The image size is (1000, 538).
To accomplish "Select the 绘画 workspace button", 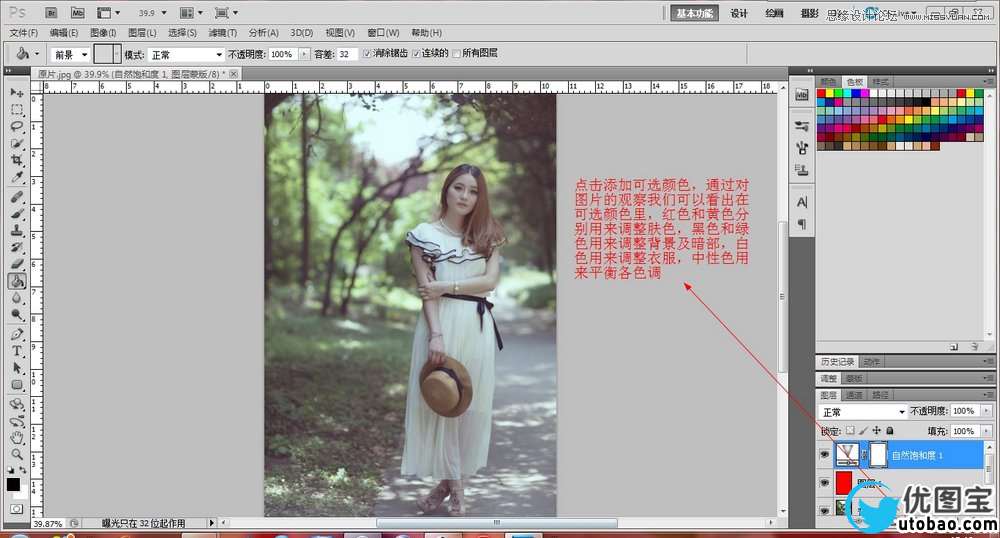I will (x=774, y=13).
